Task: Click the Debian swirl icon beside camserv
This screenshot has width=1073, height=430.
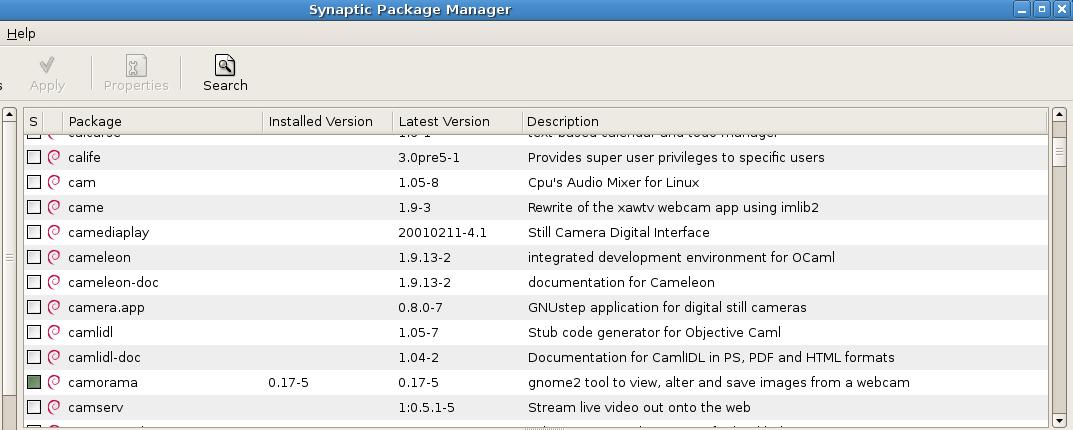Action: [x=54, y=407]
